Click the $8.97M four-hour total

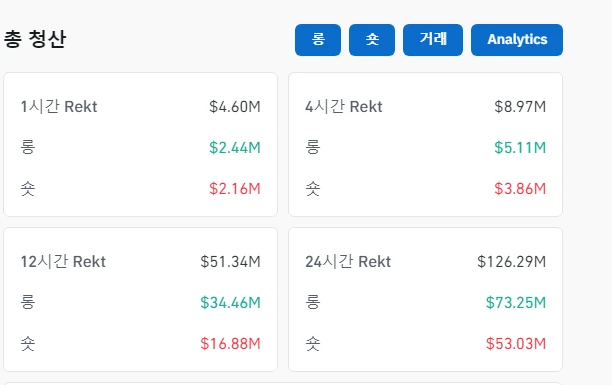point(520,107)
